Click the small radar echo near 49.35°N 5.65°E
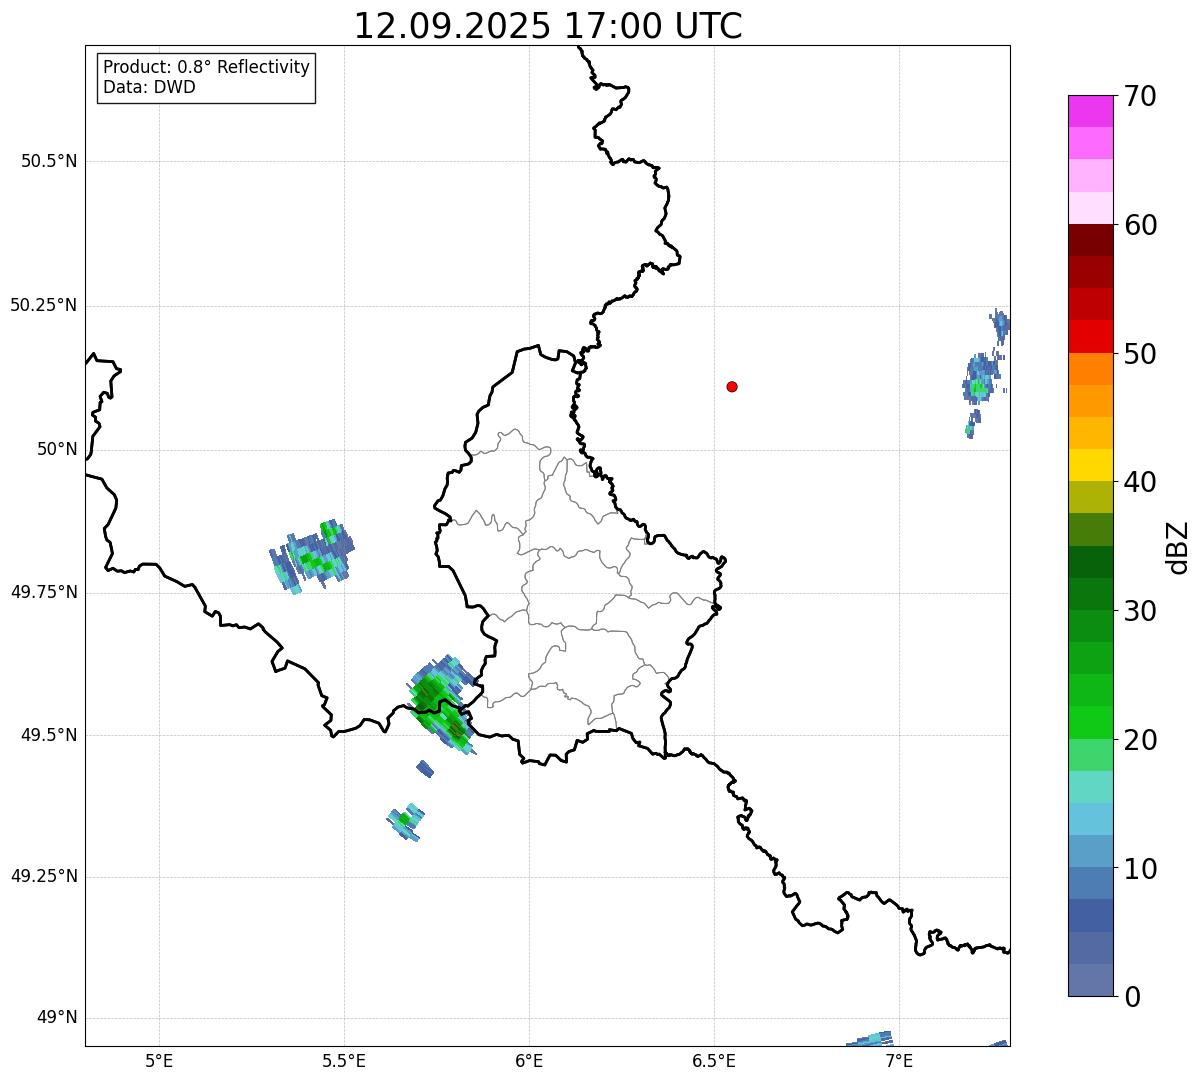Image resolution: width=1202 pixels, height=1081 pixels. click(406, 820)
